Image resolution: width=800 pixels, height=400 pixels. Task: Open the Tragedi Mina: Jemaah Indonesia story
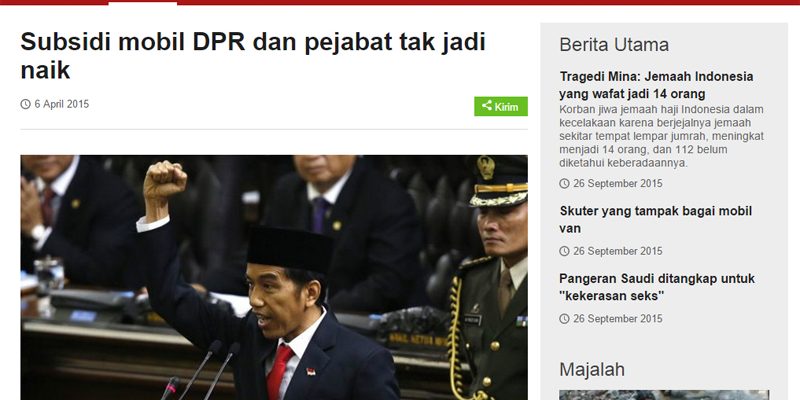coord(656,85)
